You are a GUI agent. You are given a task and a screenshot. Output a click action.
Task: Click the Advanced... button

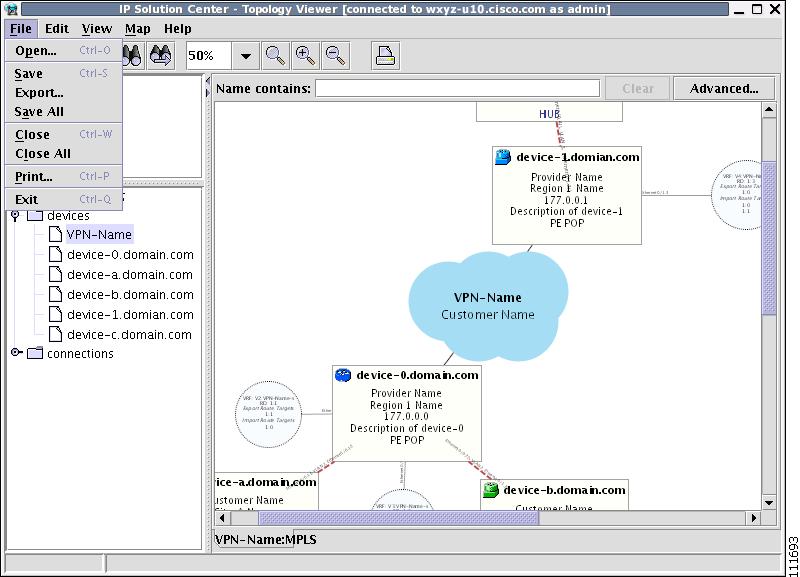click(724, 89)
